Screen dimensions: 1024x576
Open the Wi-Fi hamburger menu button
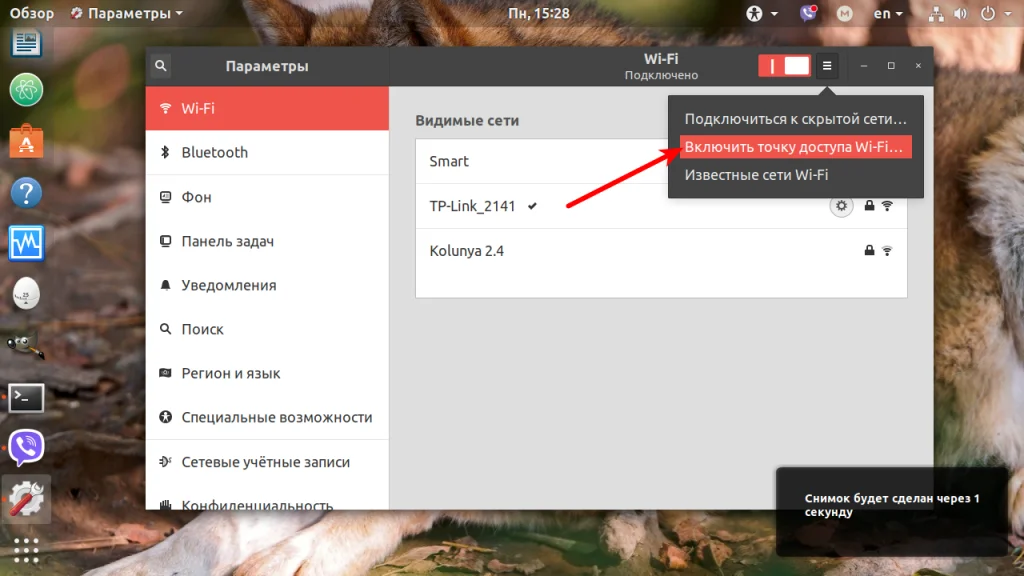pos(827,65)
